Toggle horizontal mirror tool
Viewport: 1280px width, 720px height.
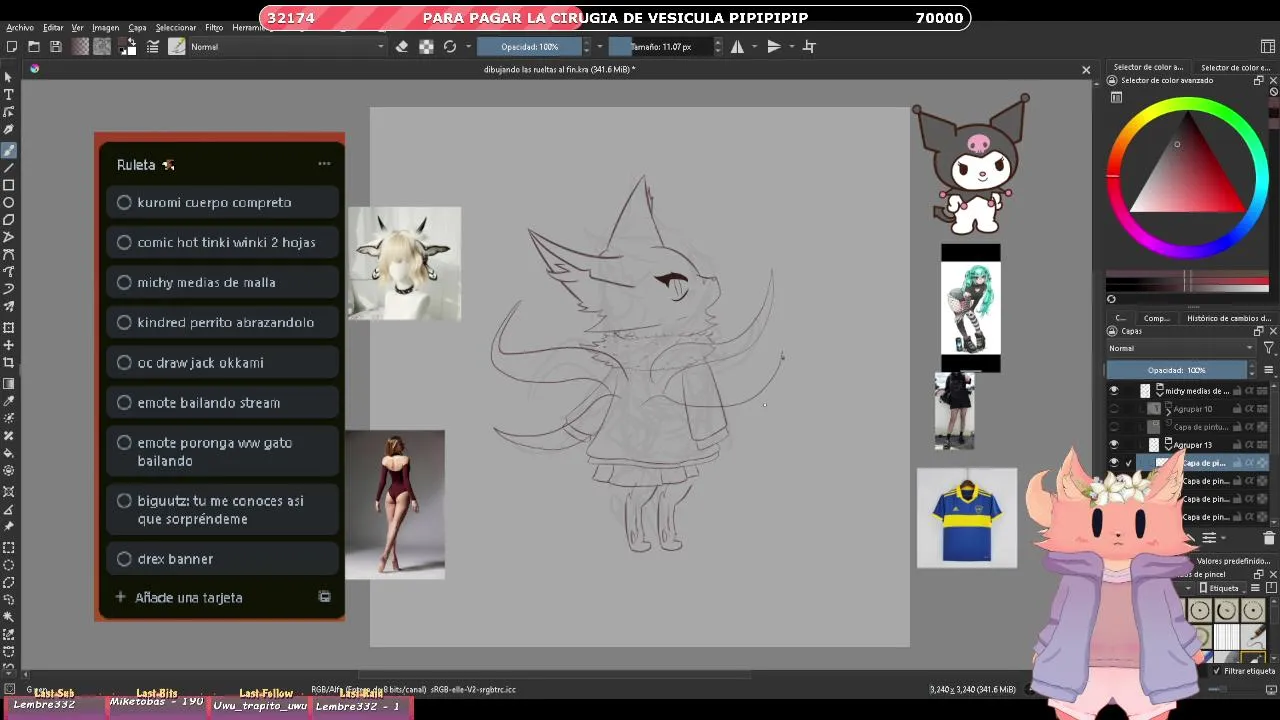point(737,46)
